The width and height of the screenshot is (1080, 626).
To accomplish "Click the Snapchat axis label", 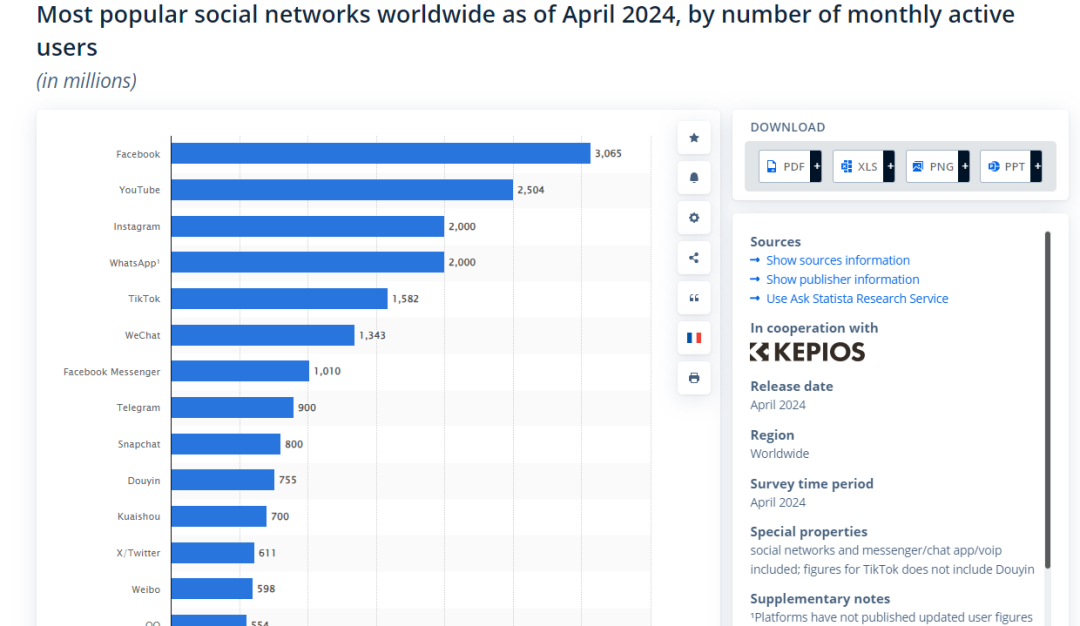I will coord(139,444).
